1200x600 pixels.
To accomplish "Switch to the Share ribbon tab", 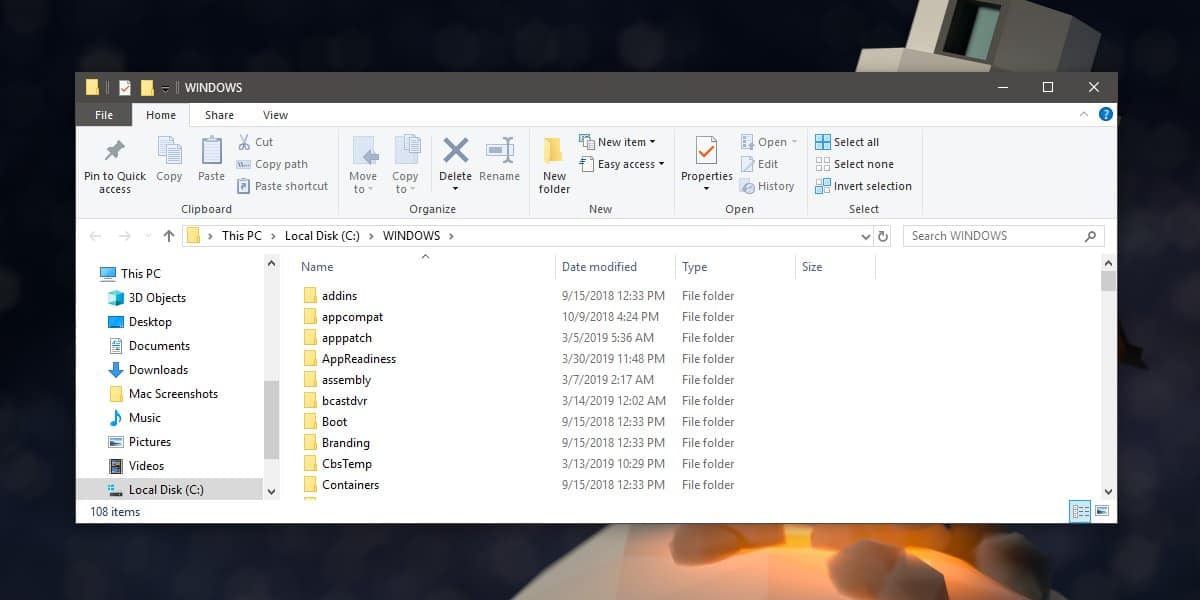I will pyautogui.click(x=219, y=115).
